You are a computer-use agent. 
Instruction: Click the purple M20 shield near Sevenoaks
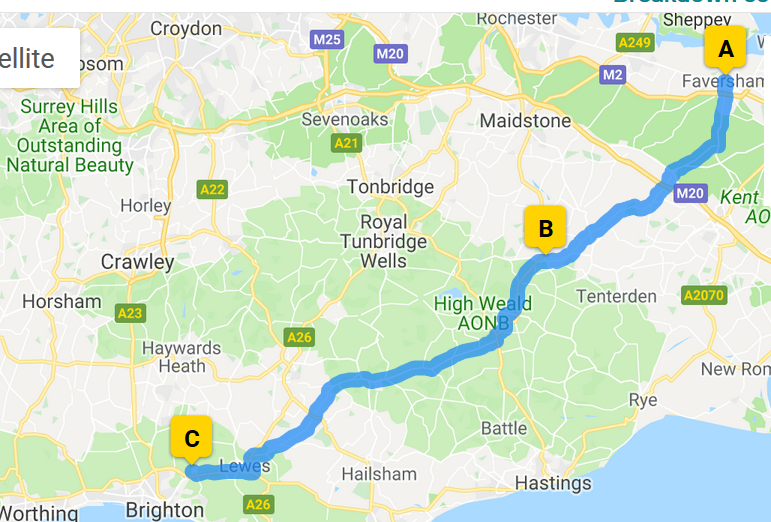[390, 54]
